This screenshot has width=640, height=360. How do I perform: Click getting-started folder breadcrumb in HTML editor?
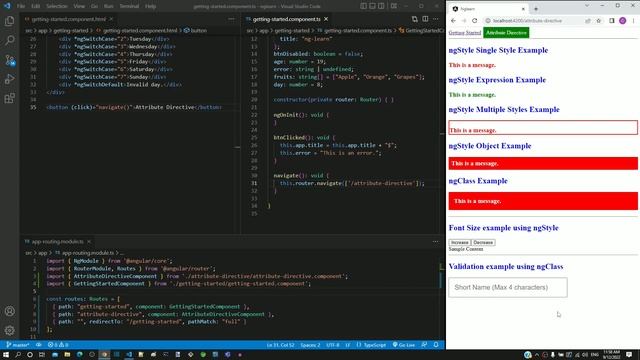point(71,31)
